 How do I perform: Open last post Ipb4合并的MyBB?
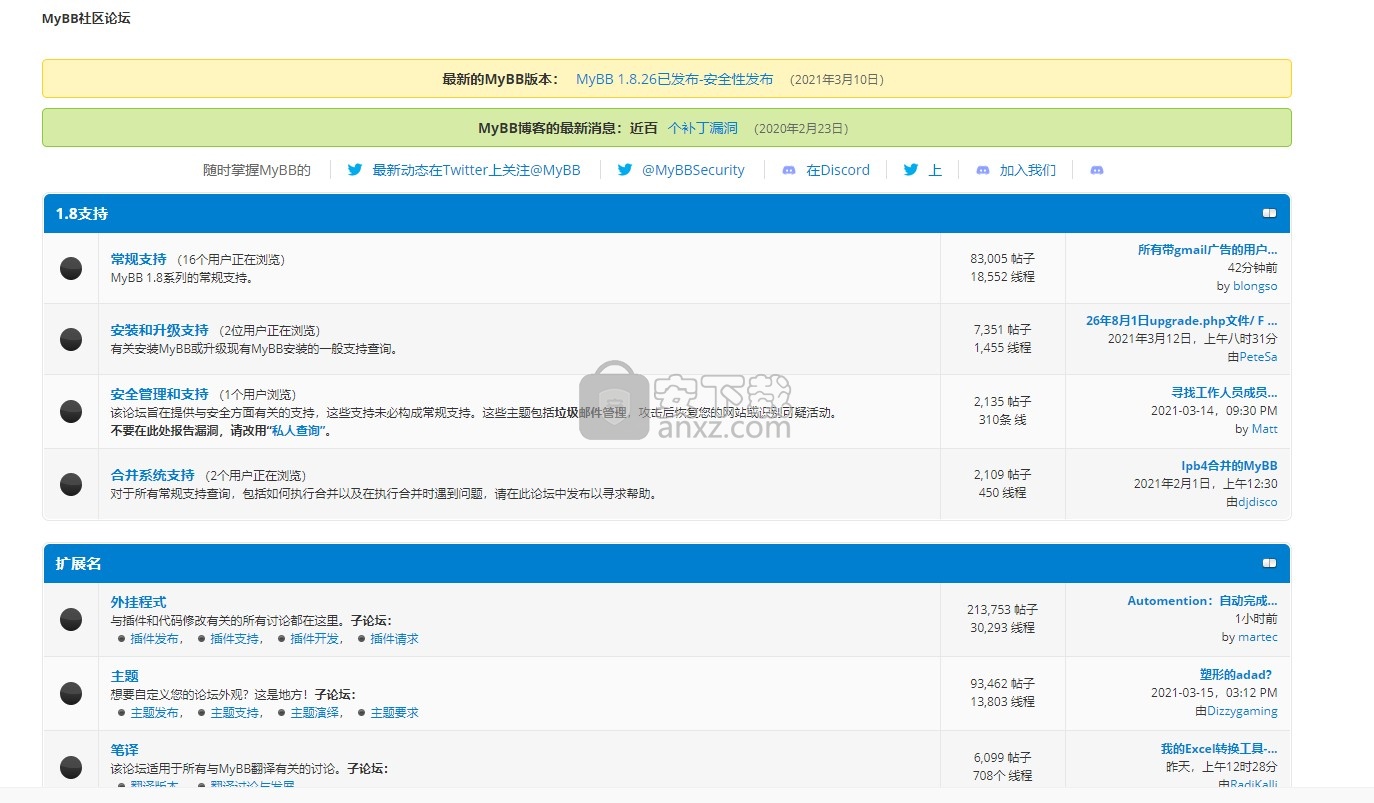click(x=1230, y=466)
